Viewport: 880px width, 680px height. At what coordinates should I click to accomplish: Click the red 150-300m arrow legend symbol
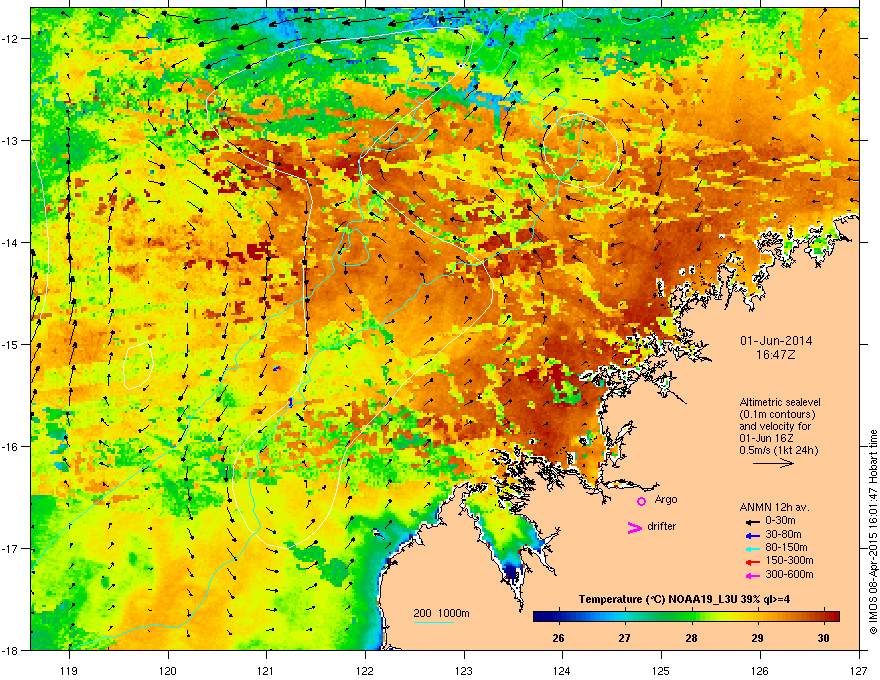point(752,562)
